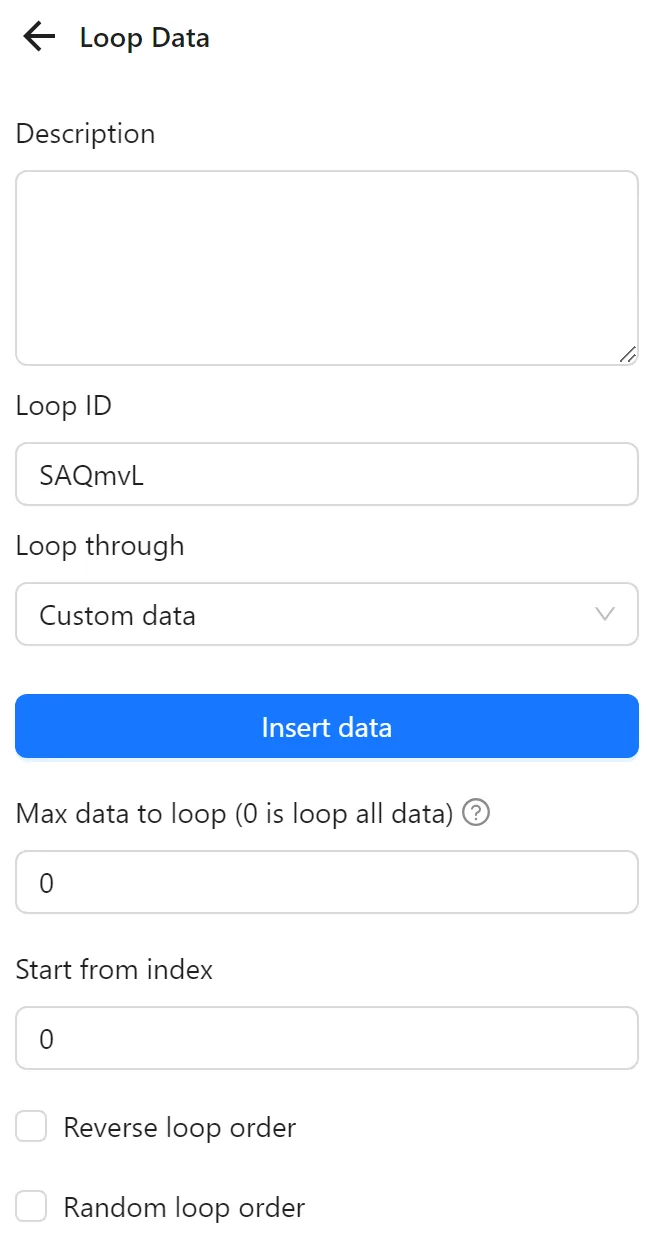The width and height of the screenshot is (647, 1247).
Task: Click the Max data to loop input
Action: 327,882
